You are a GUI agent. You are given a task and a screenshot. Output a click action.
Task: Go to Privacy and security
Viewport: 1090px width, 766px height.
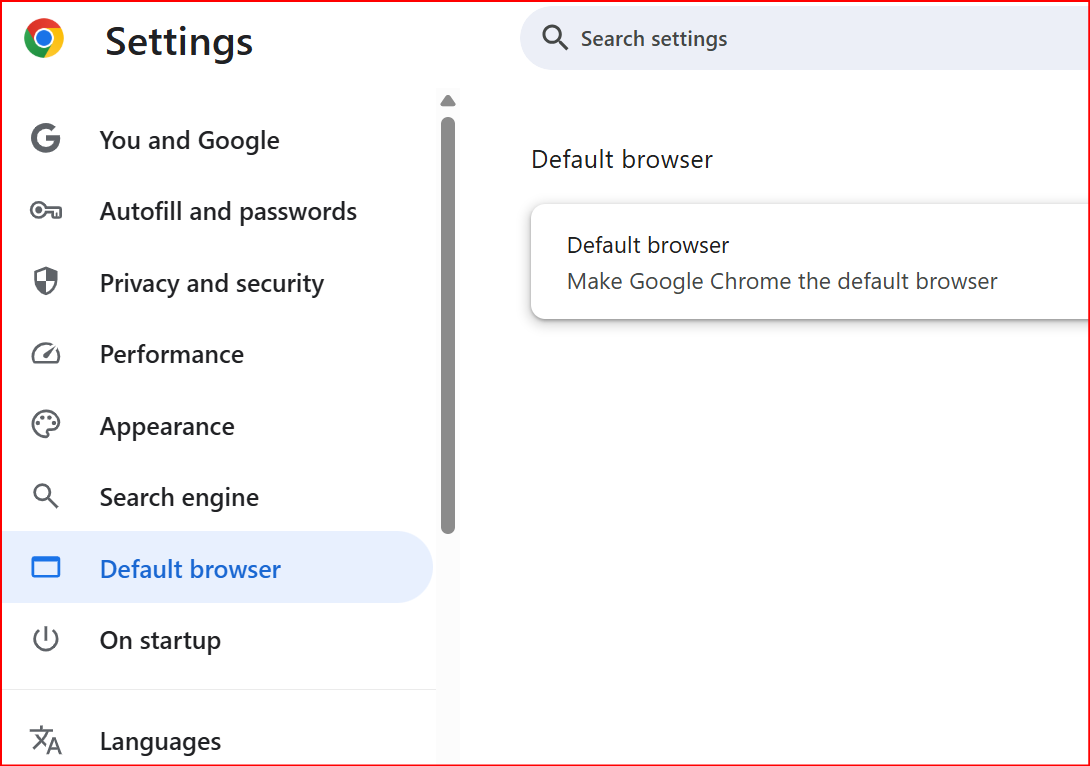tap(211, 284)
